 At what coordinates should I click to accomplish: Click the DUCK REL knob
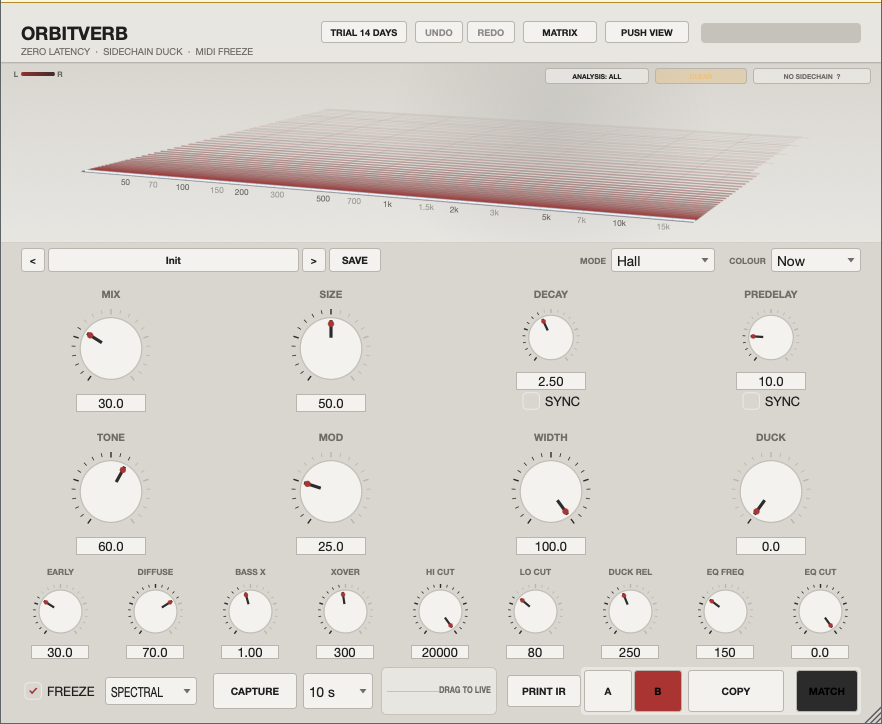[630, 611]
